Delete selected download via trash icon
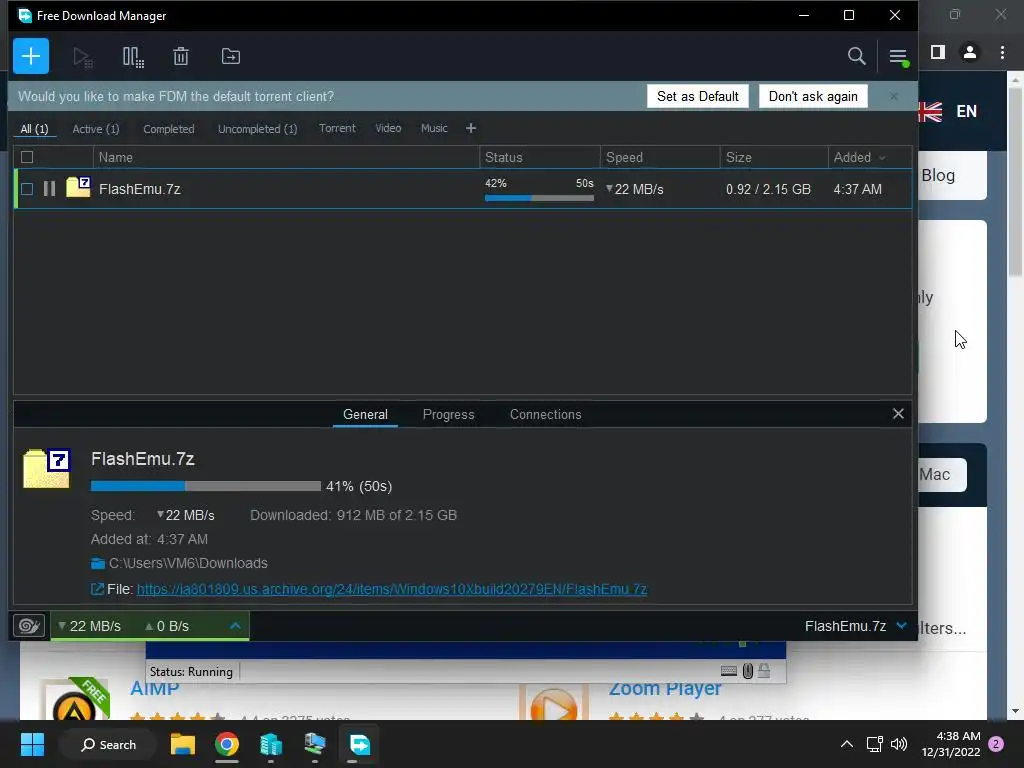 181,56
